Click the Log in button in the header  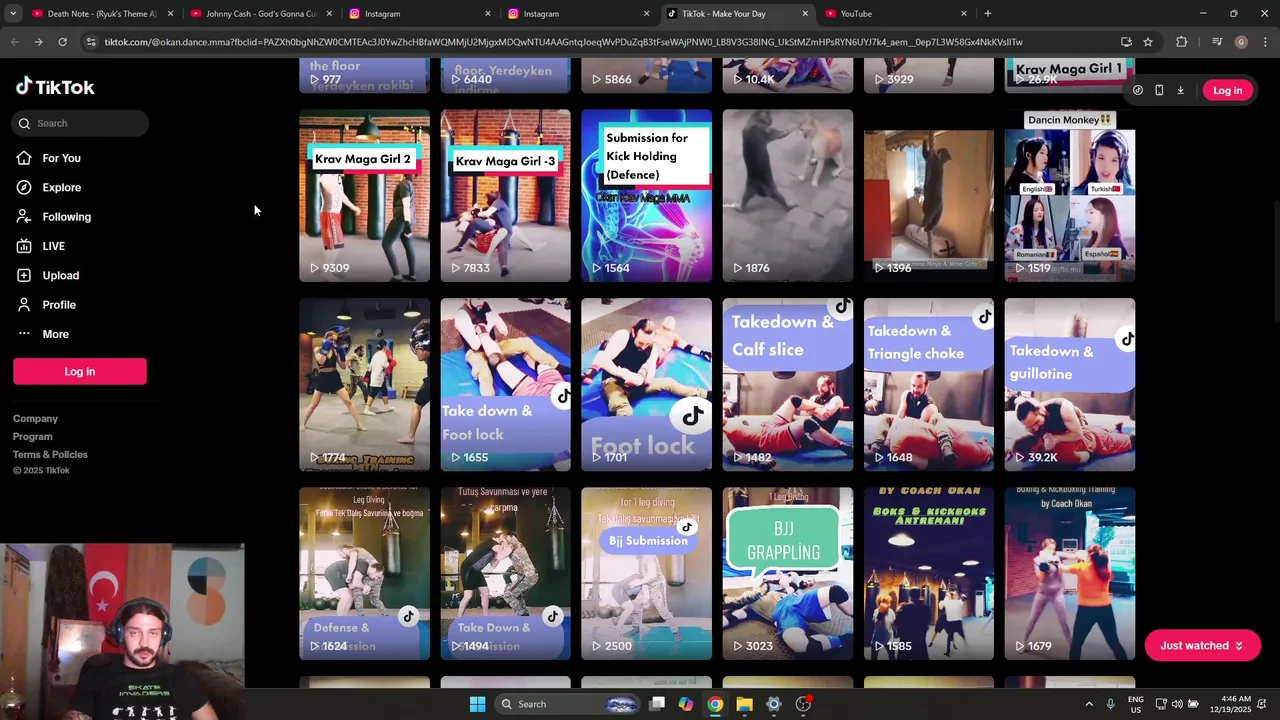[1227, 90]
